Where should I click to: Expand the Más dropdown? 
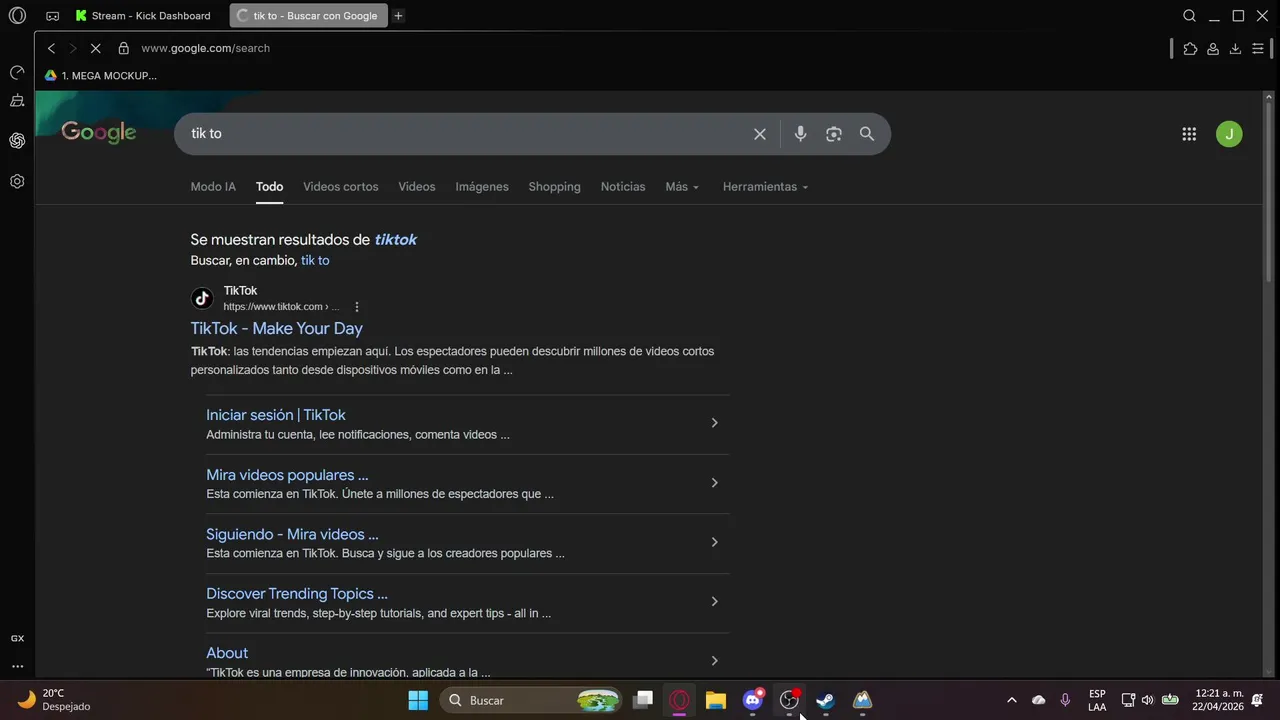(682, 187)
